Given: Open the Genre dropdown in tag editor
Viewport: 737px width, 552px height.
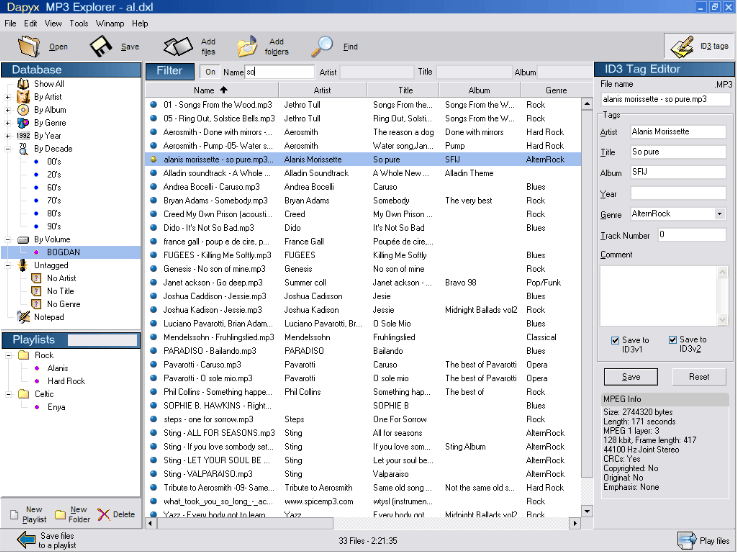Looking at the screenshot, I should [720, 213].
